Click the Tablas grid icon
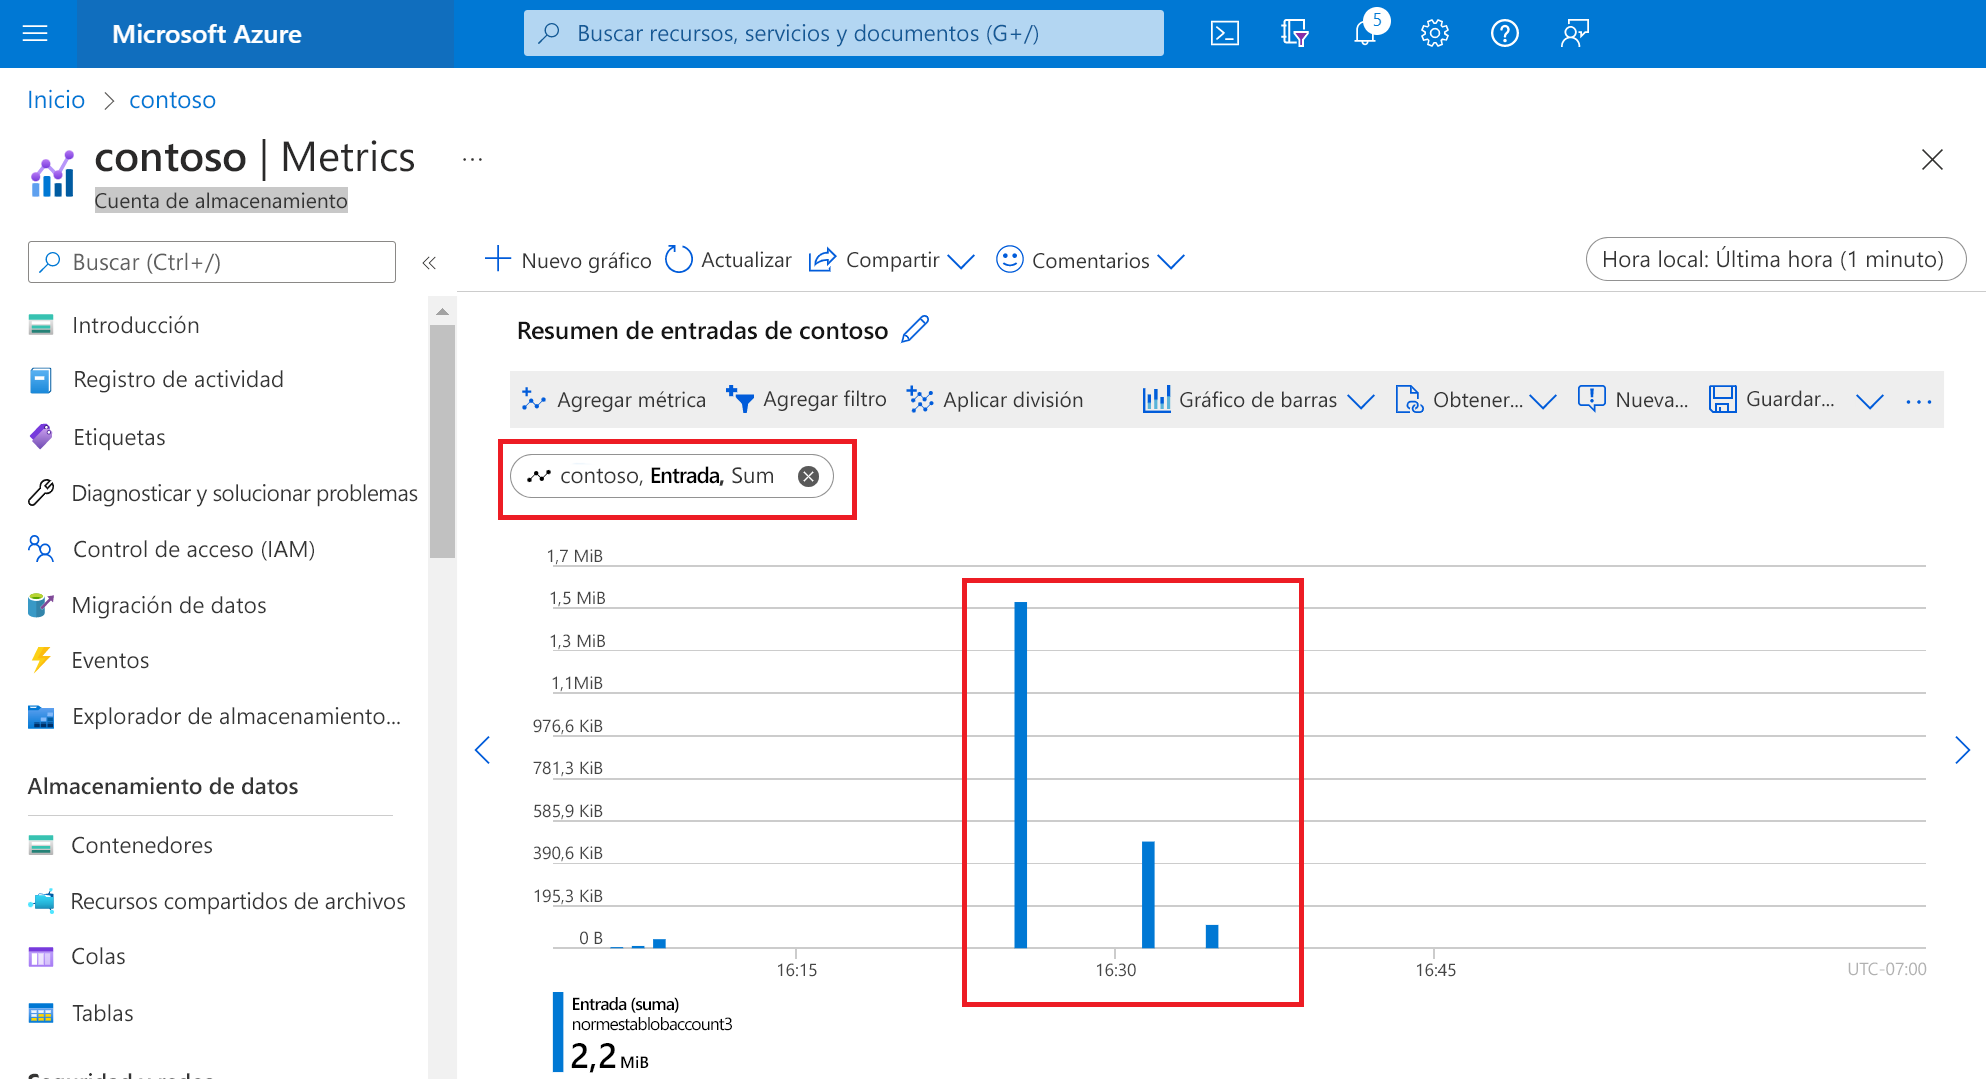Viewport: 1986px width, 1079px height. 41,1013
